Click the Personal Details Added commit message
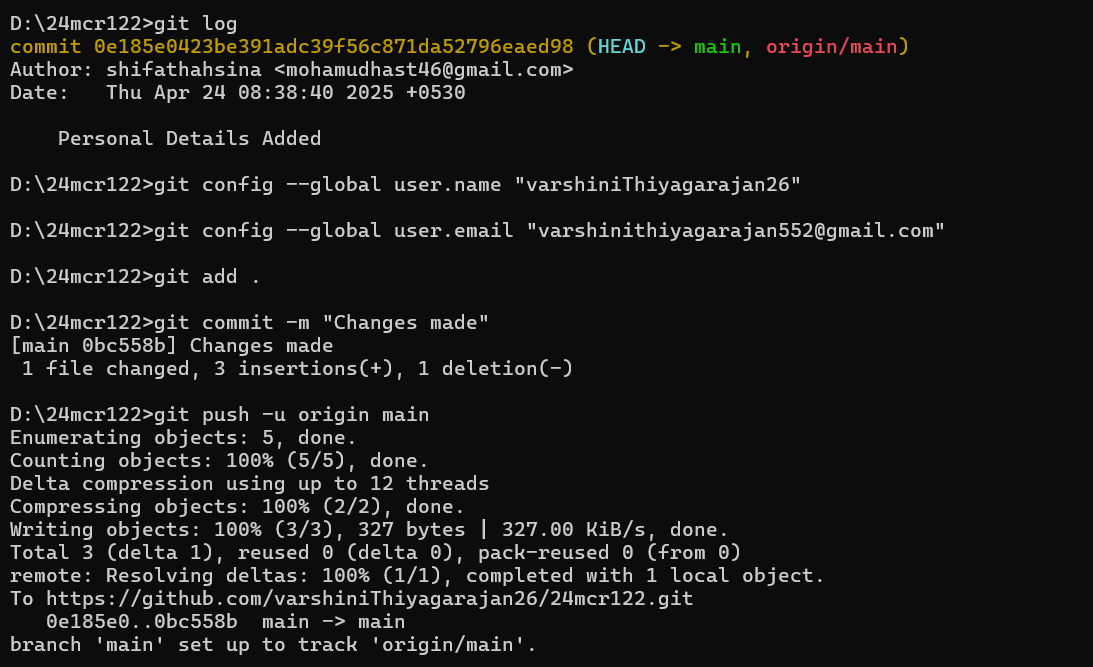This screenshot has height=667, width=1093. (190, 139)
